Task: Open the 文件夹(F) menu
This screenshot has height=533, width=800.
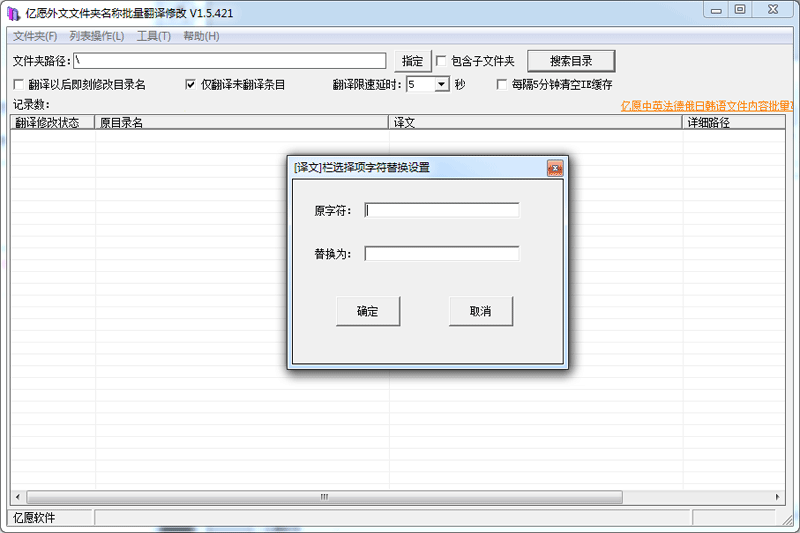Action: point(36,36)
